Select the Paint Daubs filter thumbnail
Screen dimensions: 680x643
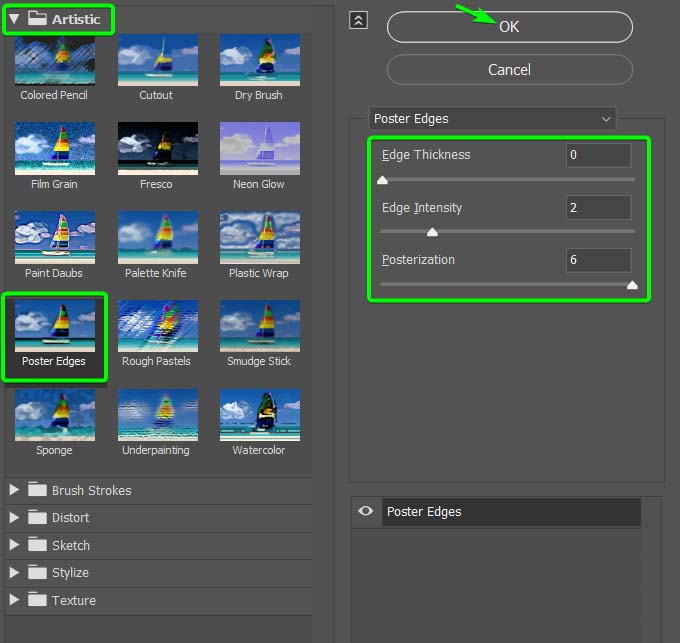tap(55, 238)
